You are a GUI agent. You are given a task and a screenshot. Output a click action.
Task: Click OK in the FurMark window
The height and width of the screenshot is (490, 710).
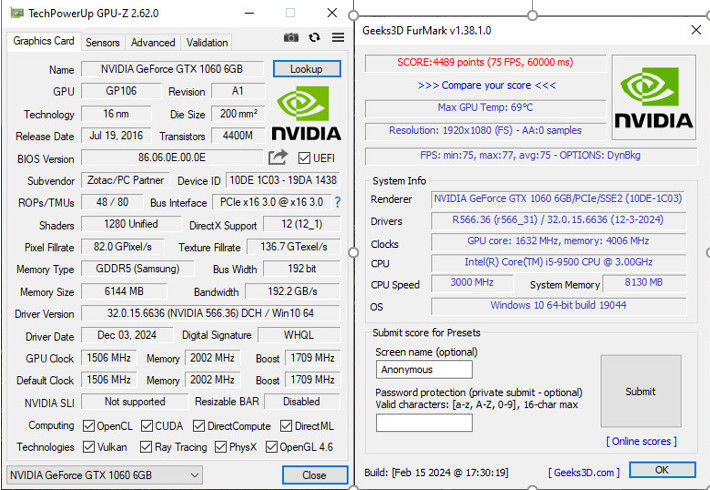[662, 470]
